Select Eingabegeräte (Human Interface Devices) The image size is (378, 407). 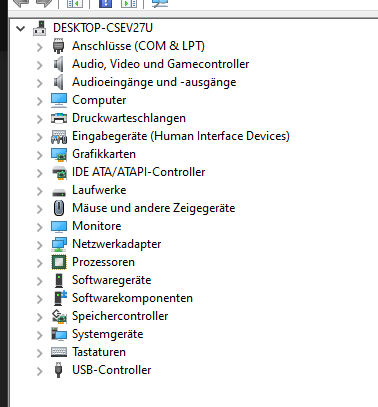coord(181,136)
